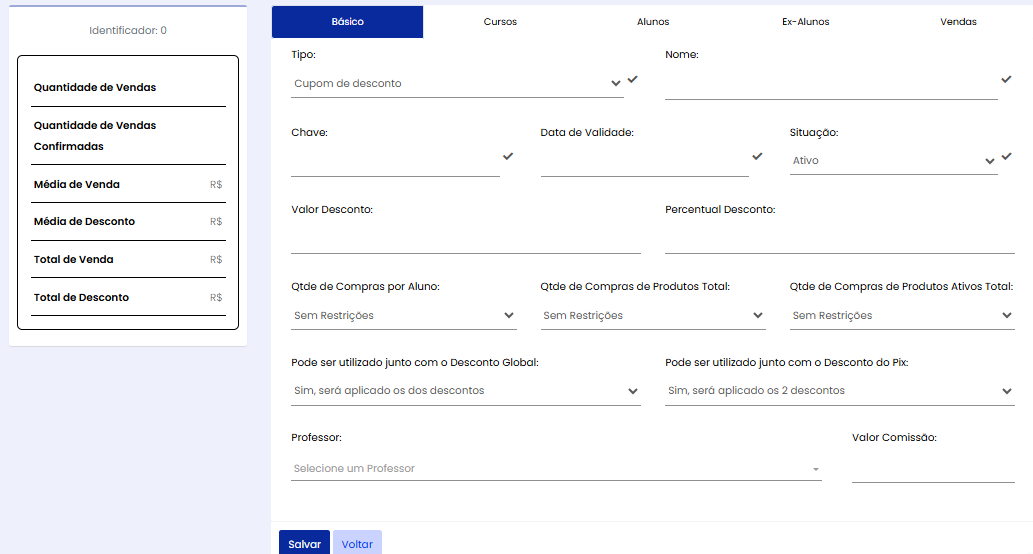1033x554 pixels.
Task: Switch to the Cursos tab
Action: pos(500,22)
